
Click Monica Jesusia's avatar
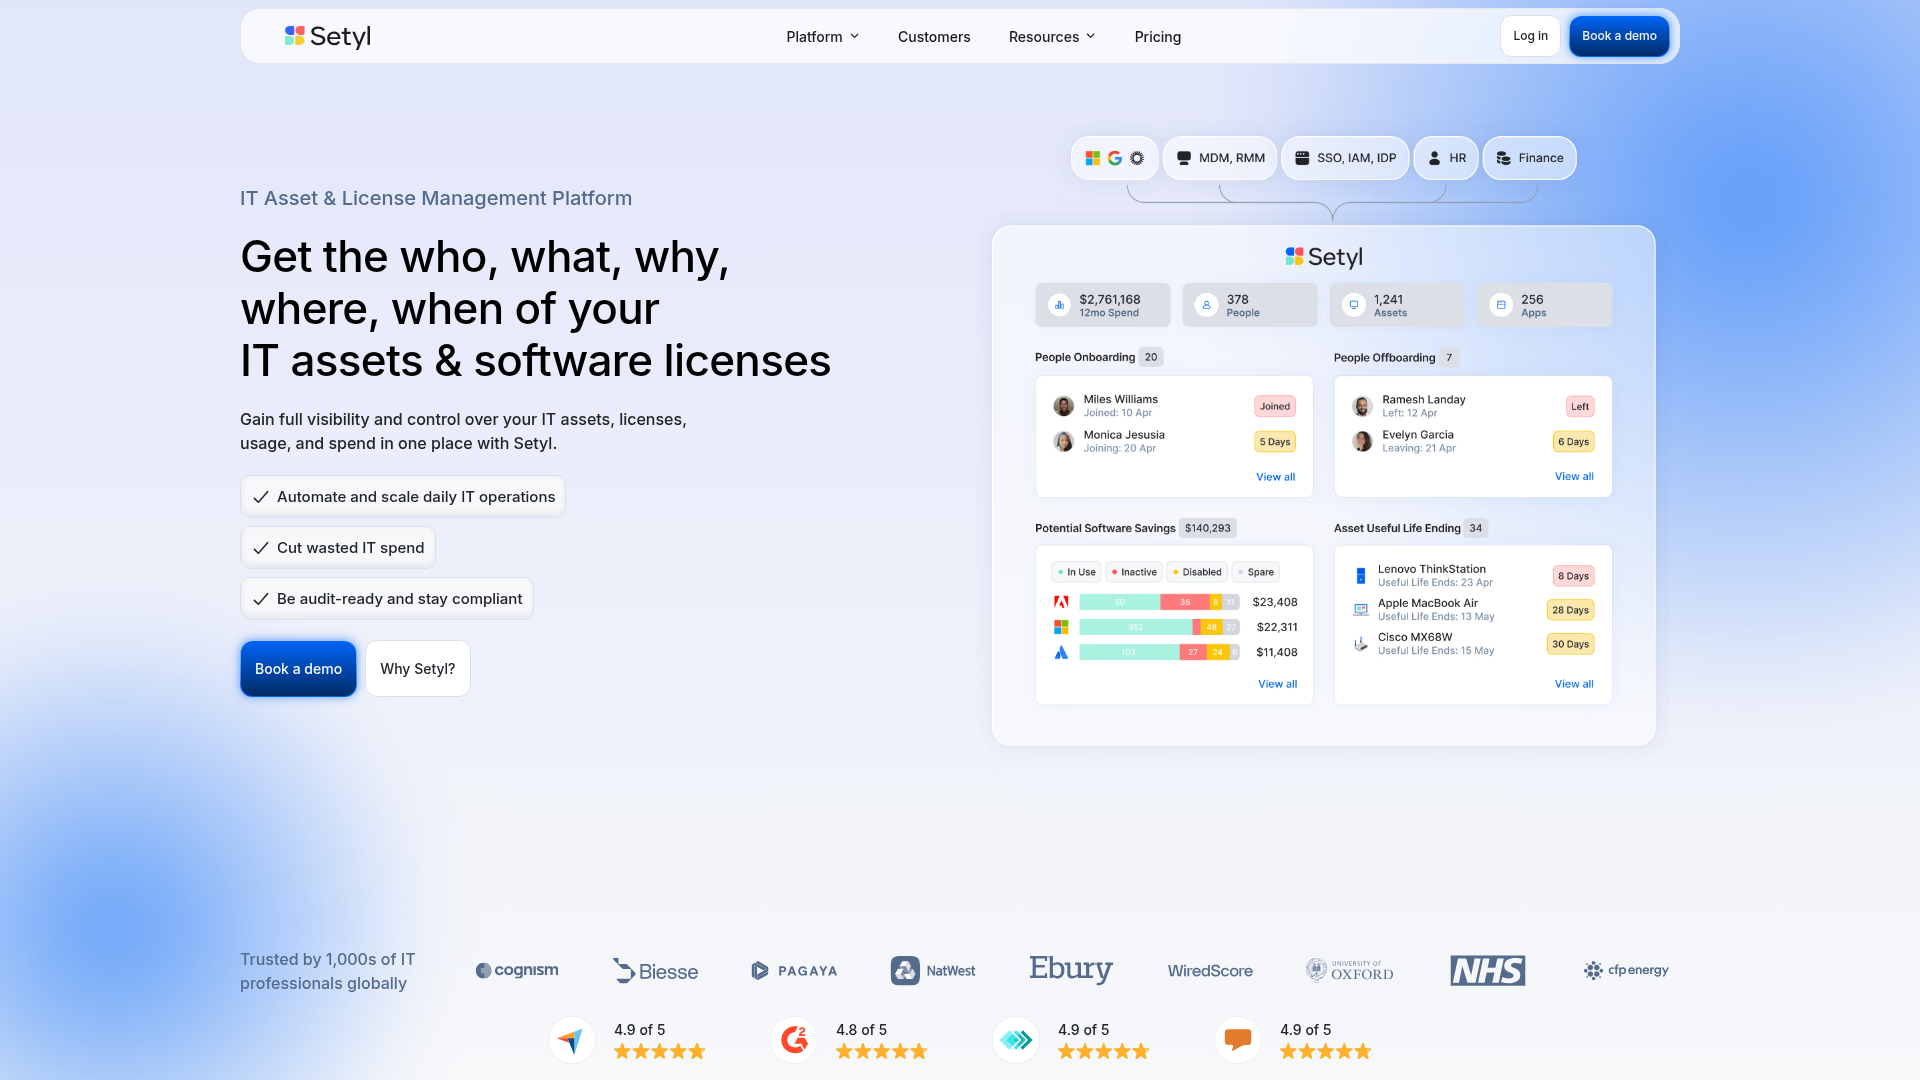1064,441
